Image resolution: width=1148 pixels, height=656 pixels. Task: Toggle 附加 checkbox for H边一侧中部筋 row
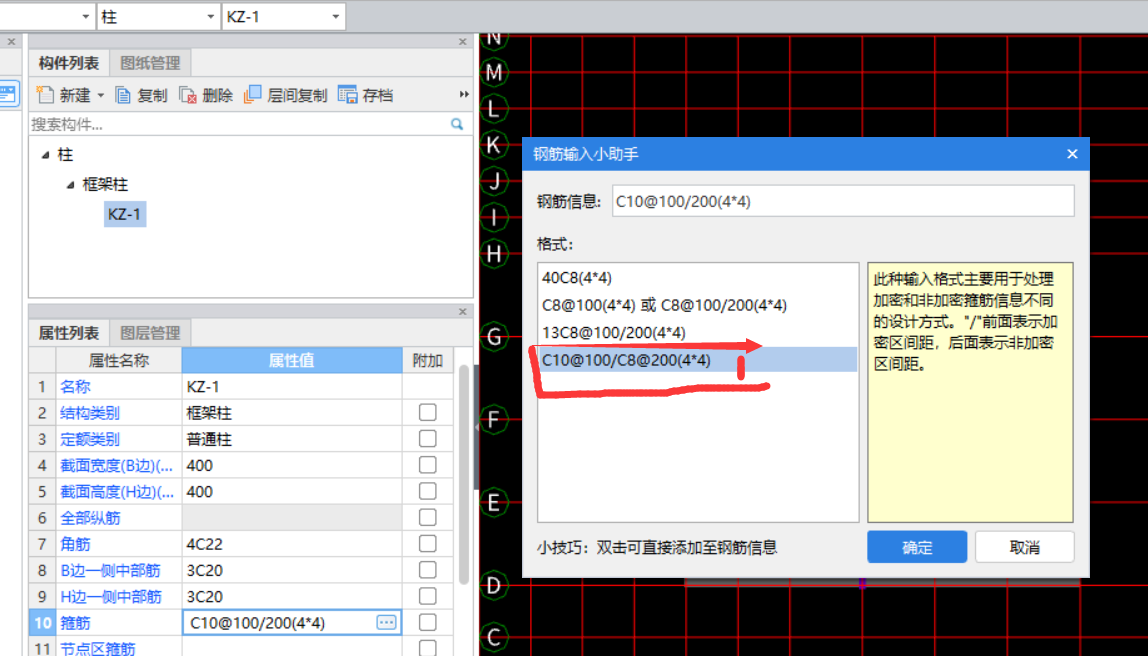tap(428, 596)
